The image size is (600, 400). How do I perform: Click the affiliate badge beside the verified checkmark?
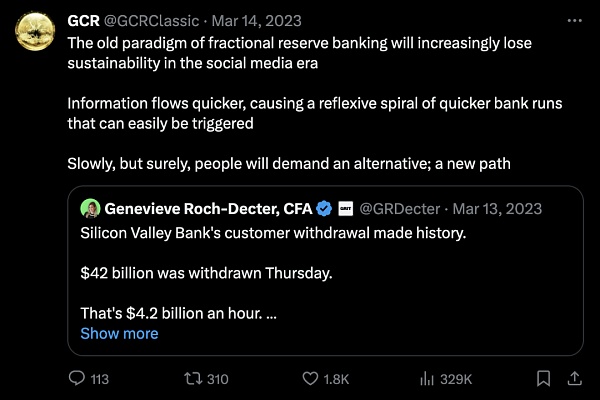(344, 208)
